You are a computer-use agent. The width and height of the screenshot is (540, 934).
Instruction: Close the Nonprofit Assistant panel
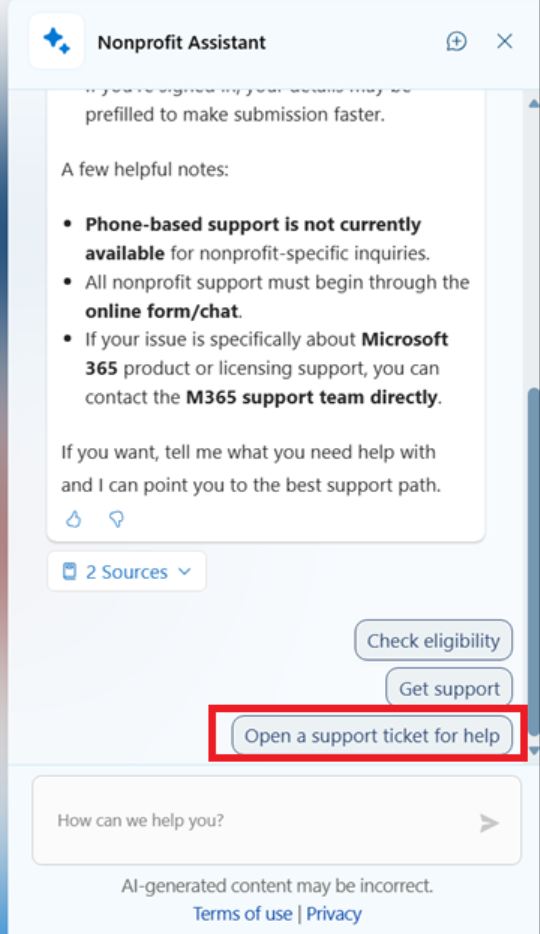click(504, 41)
